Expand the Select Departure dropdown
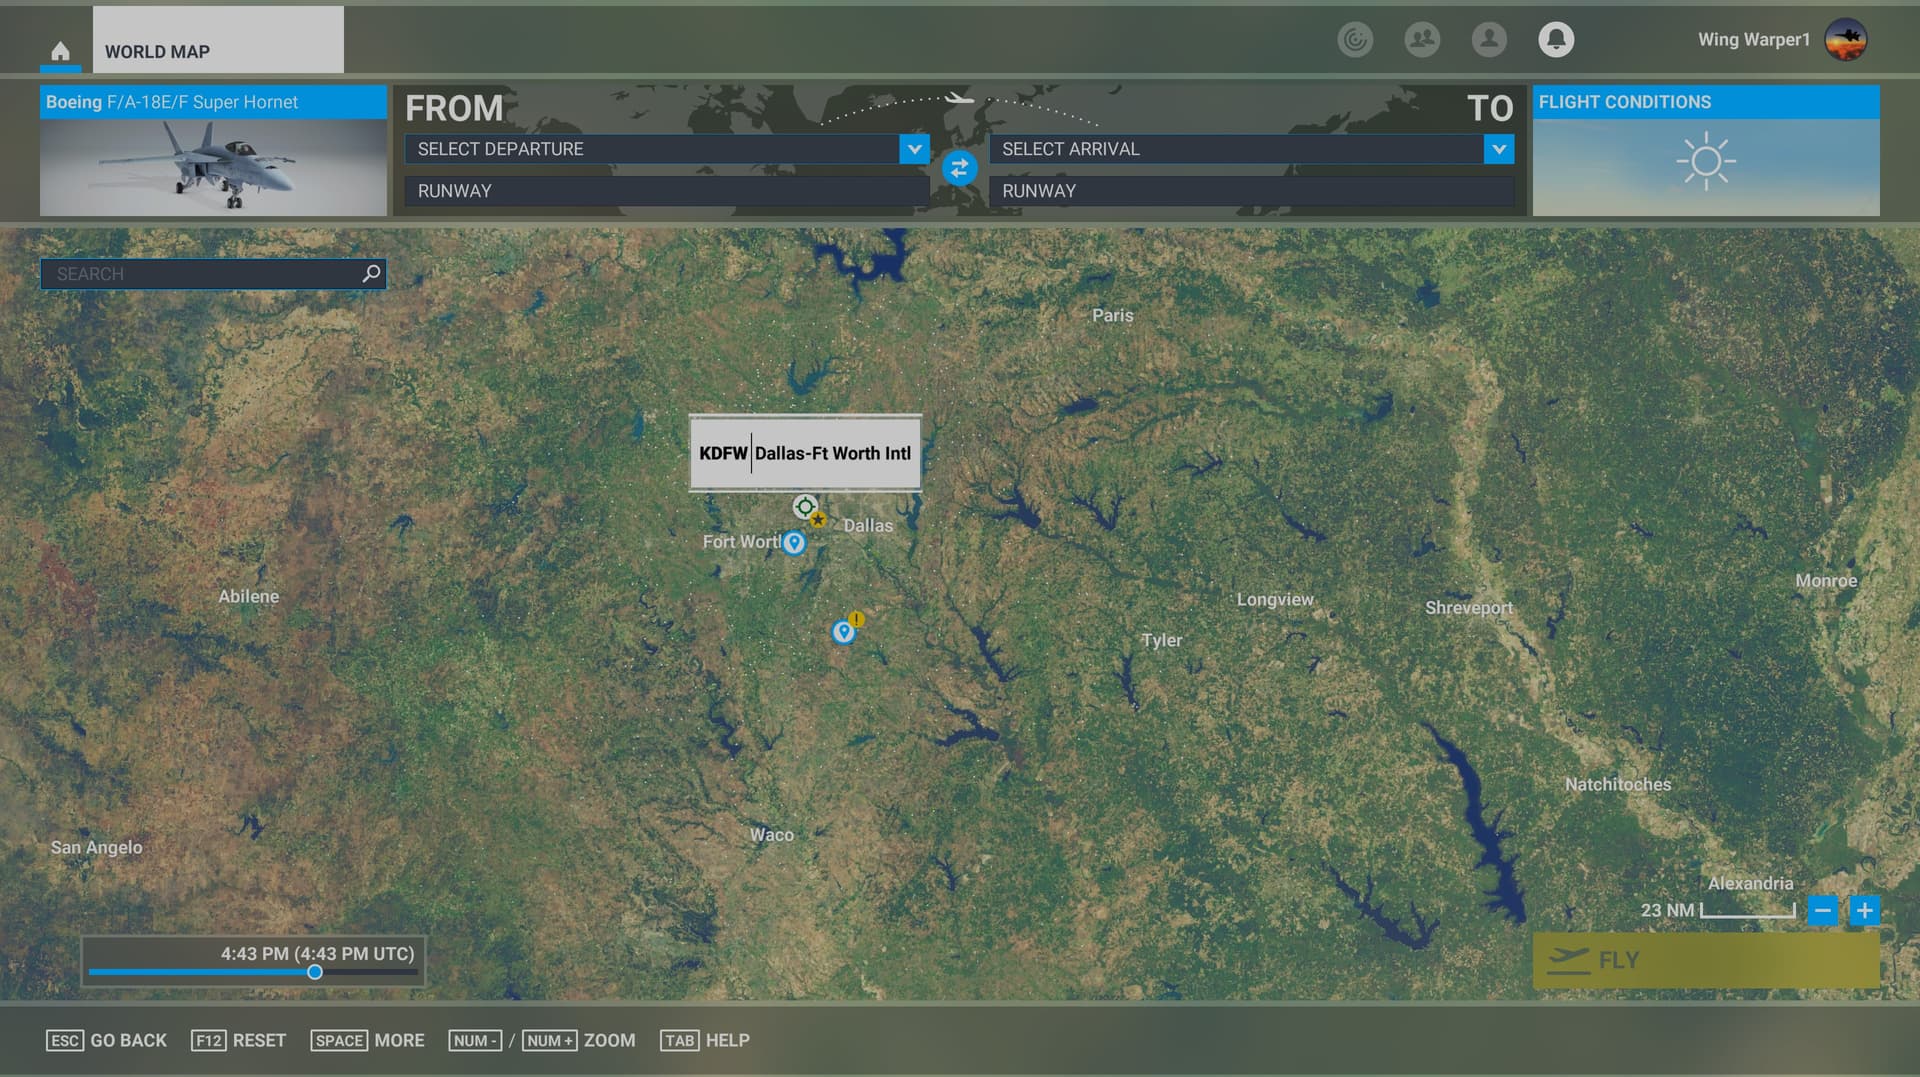Viewport: 1920px width, 1077px height. [x=913, y=149]
